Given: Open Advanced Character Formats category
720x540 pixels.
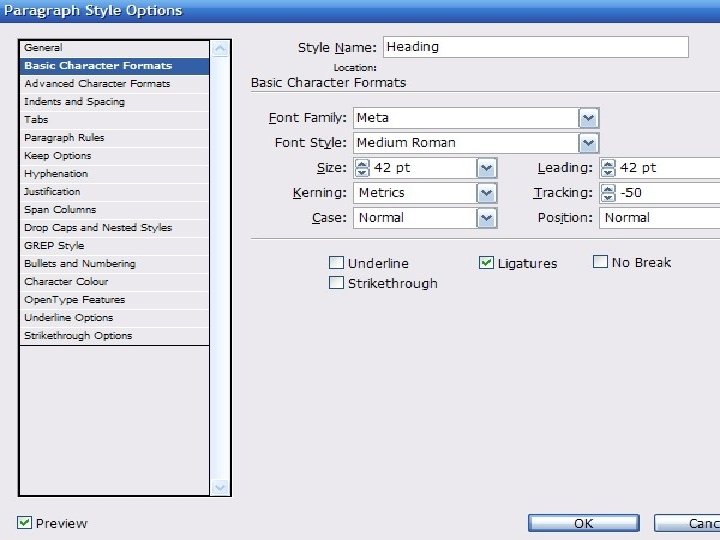Looking at the screenshot, I should click(x=114, y=84).
